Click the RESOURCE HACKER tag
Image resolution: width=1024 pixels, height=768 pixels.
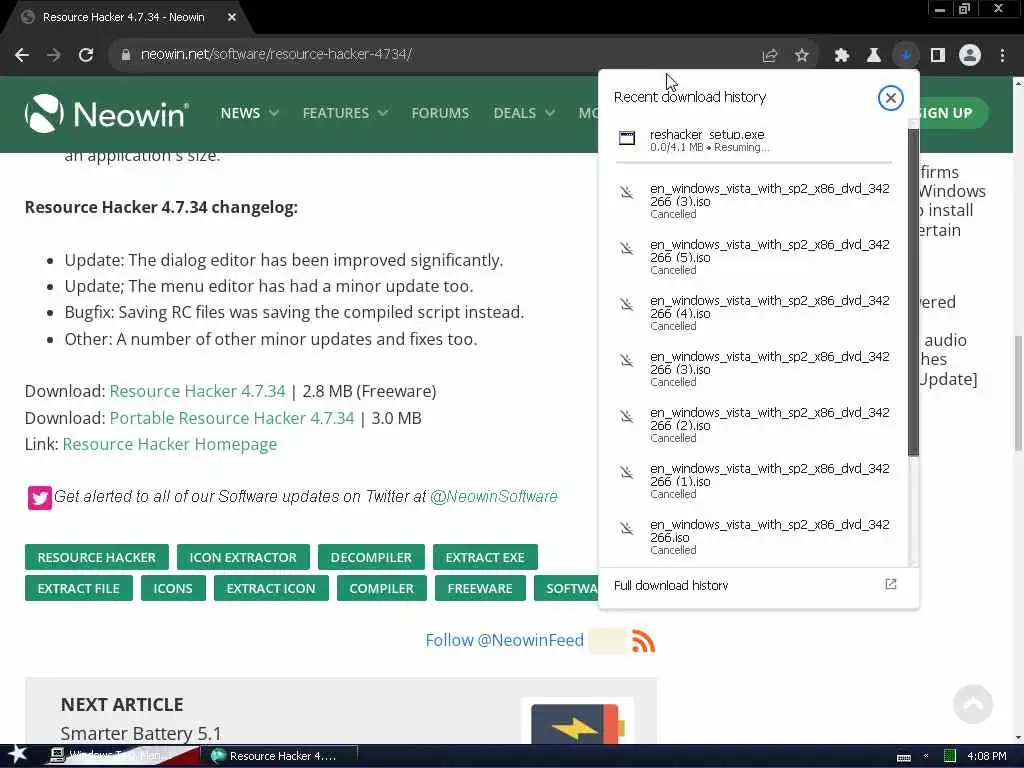point(97,557)
